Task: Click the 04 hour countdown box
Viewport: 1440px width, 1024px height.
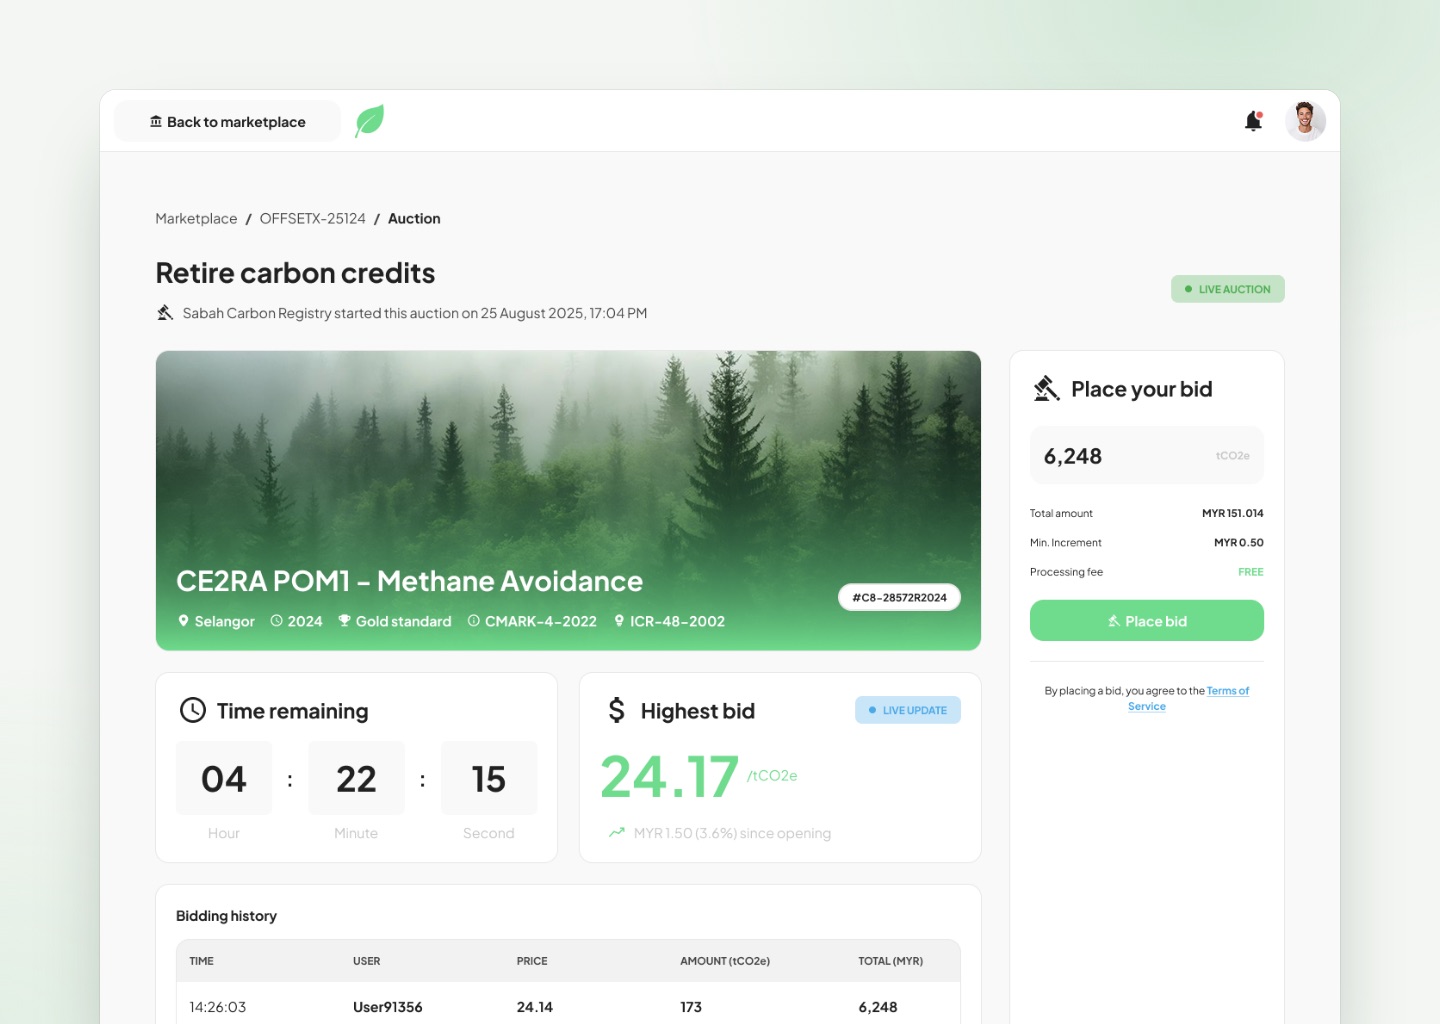Action: [224, 778]
